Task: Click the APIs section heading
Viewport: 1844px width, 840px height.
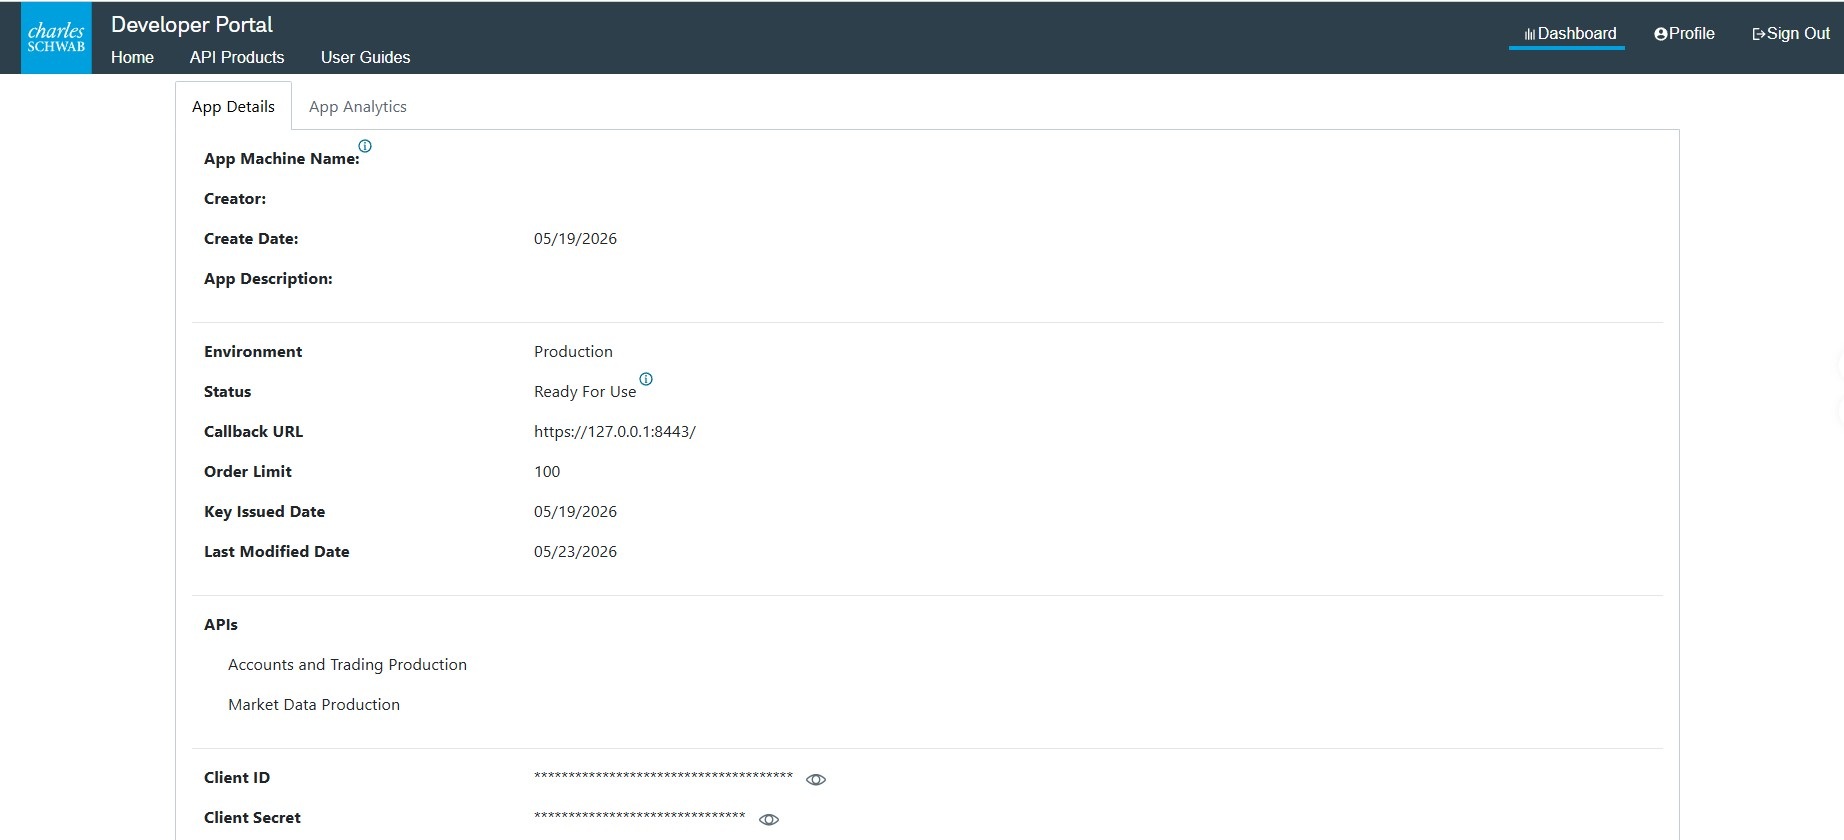Action: [x=221, y=625]
